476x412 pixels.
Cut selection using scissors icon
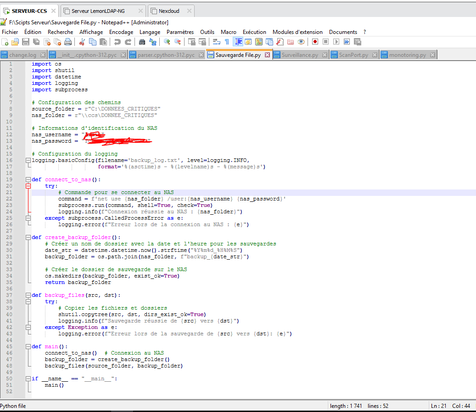(82, 42)
